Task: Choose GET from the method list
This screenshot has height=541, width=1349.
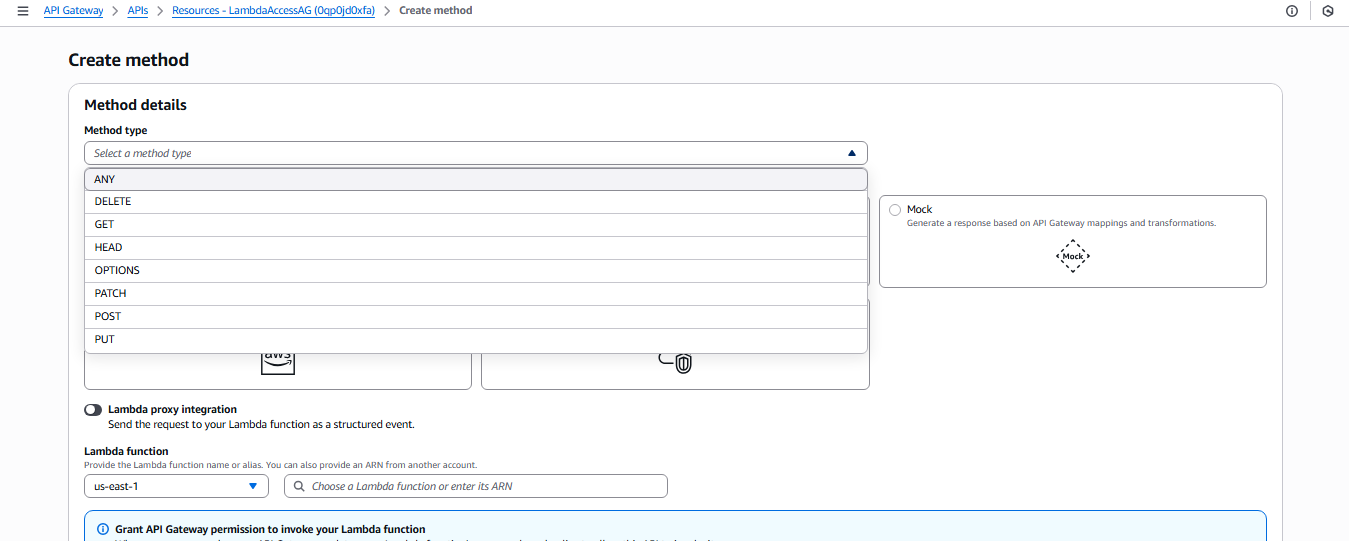Action: 476,225
